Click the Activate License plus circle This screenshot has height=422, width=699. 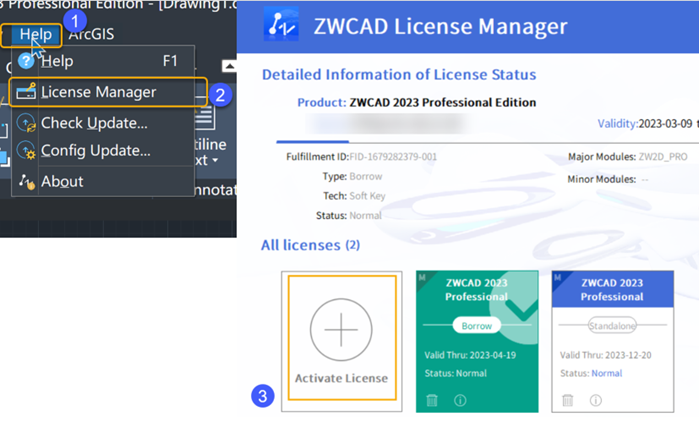point(341,329)
